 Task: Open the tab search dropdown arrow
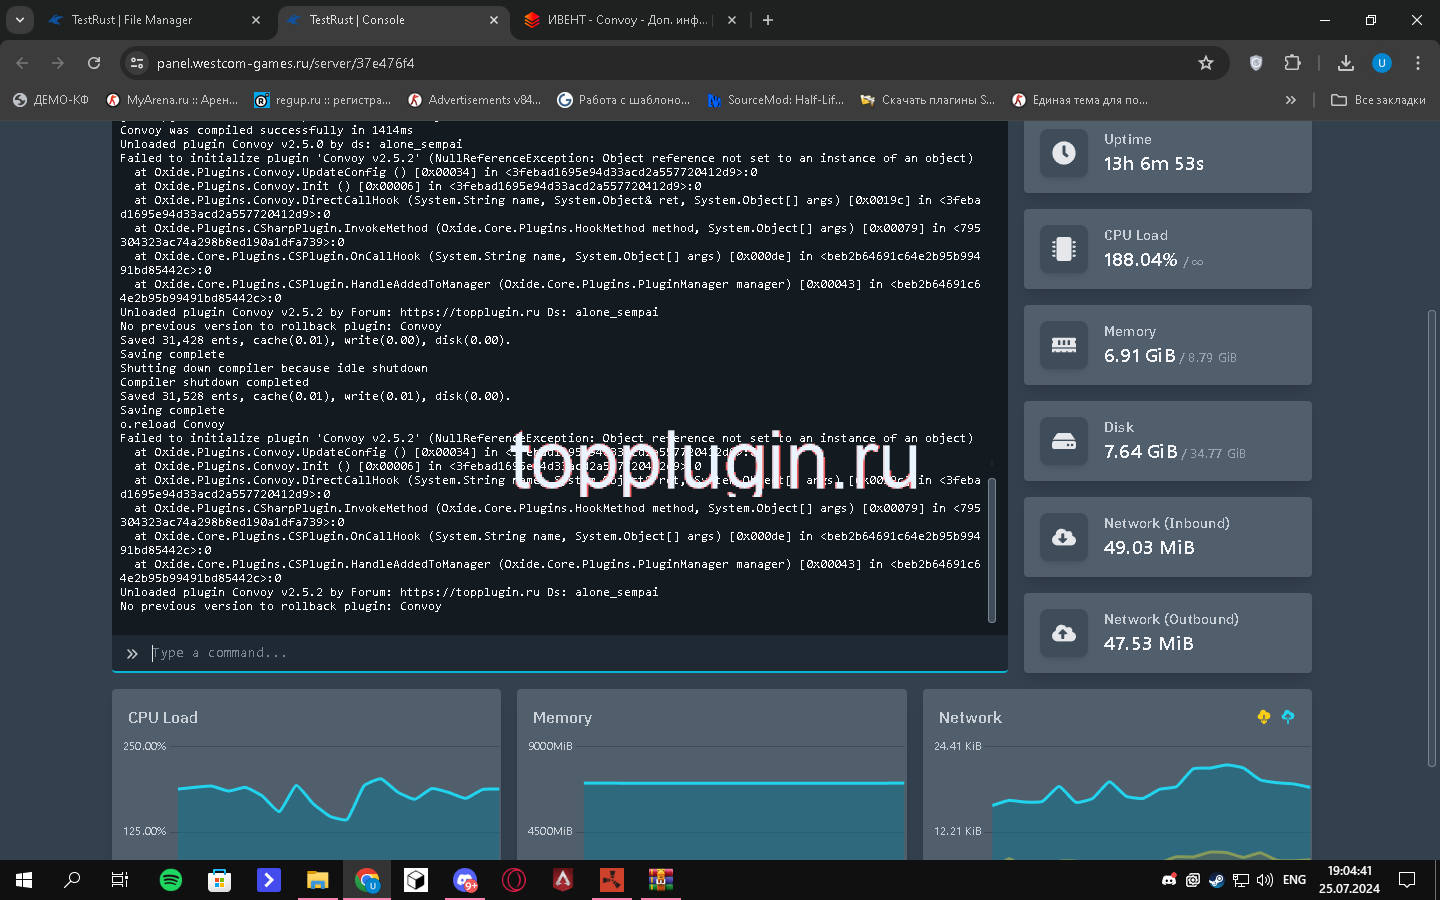click(x=19, y=20)
